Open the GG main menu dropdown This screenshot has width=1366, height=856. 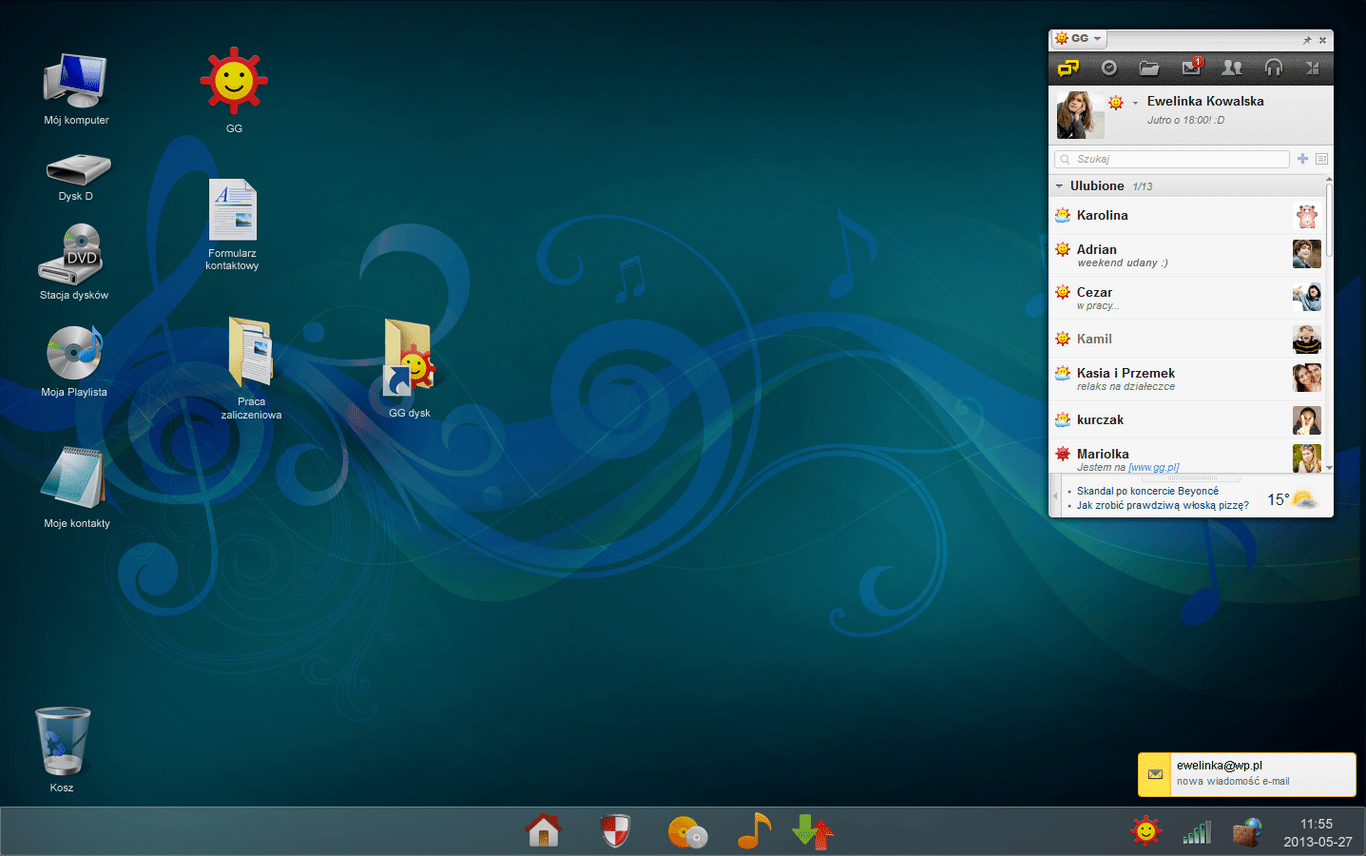(x=1078, y=39)
